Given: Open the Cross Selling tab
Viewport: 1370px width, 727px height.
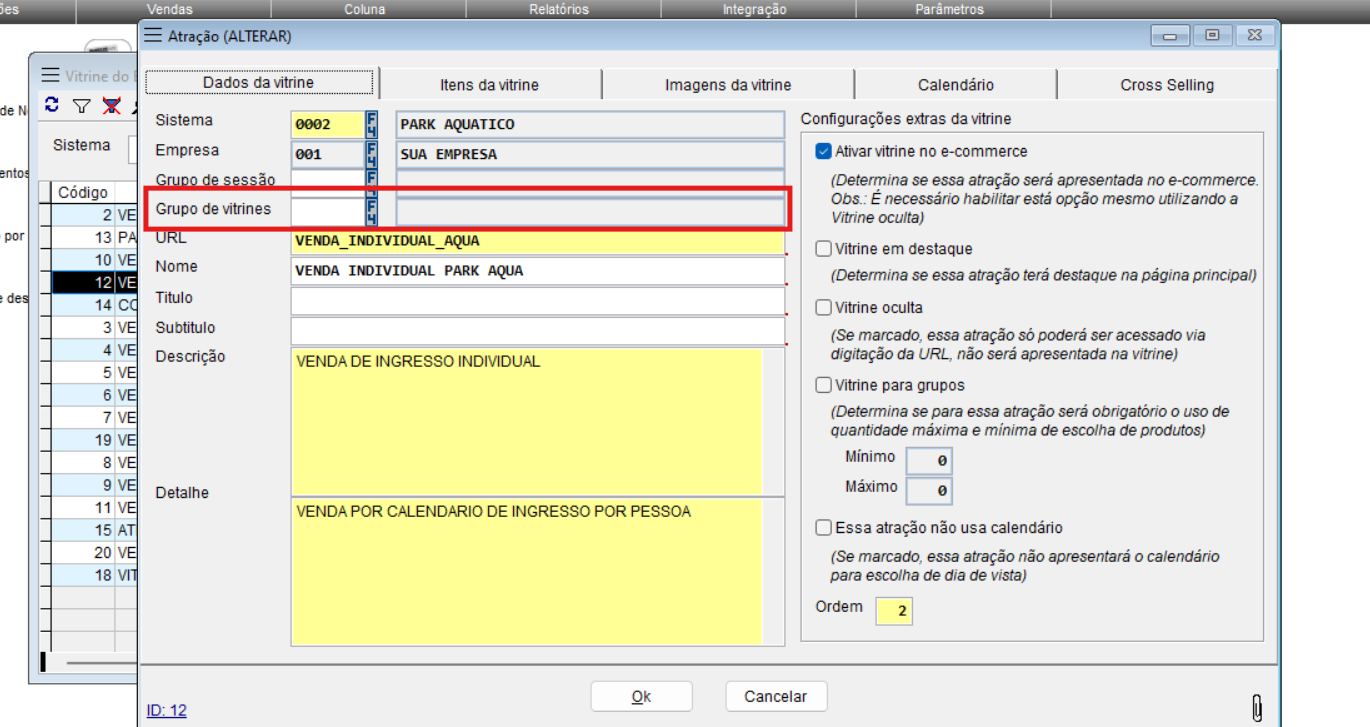Looking at the screenshot, I should point(1166,85).
